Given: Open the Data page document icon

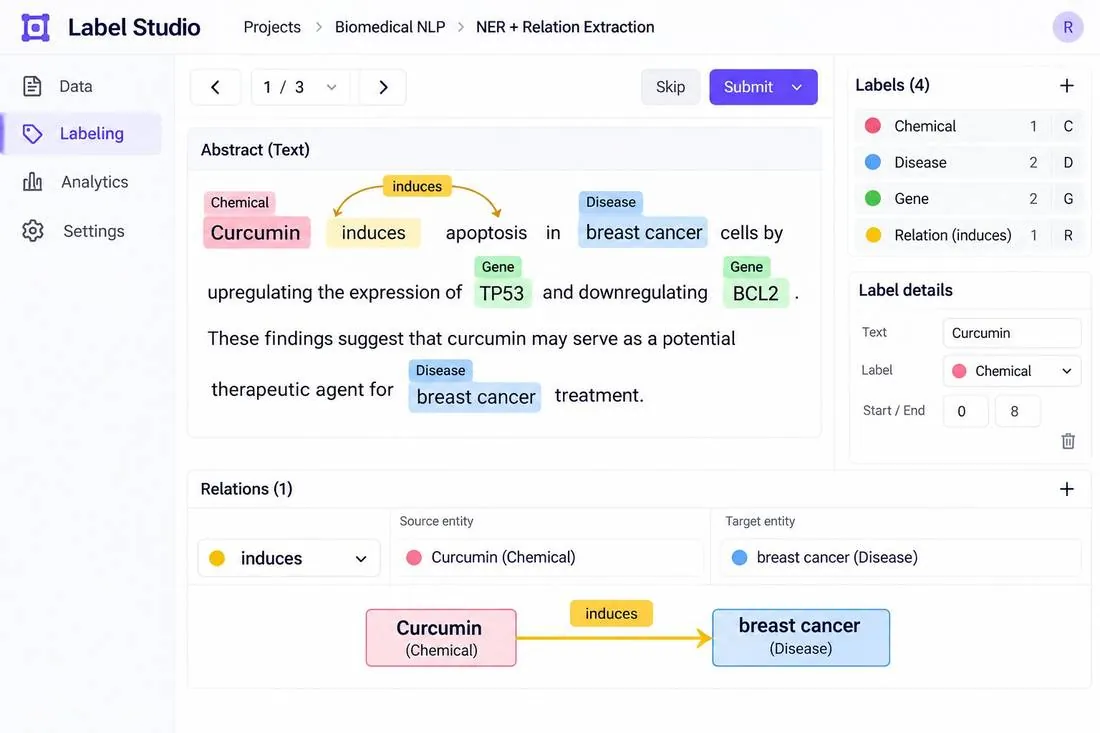Looking at the screenshot, I should 32,86.
